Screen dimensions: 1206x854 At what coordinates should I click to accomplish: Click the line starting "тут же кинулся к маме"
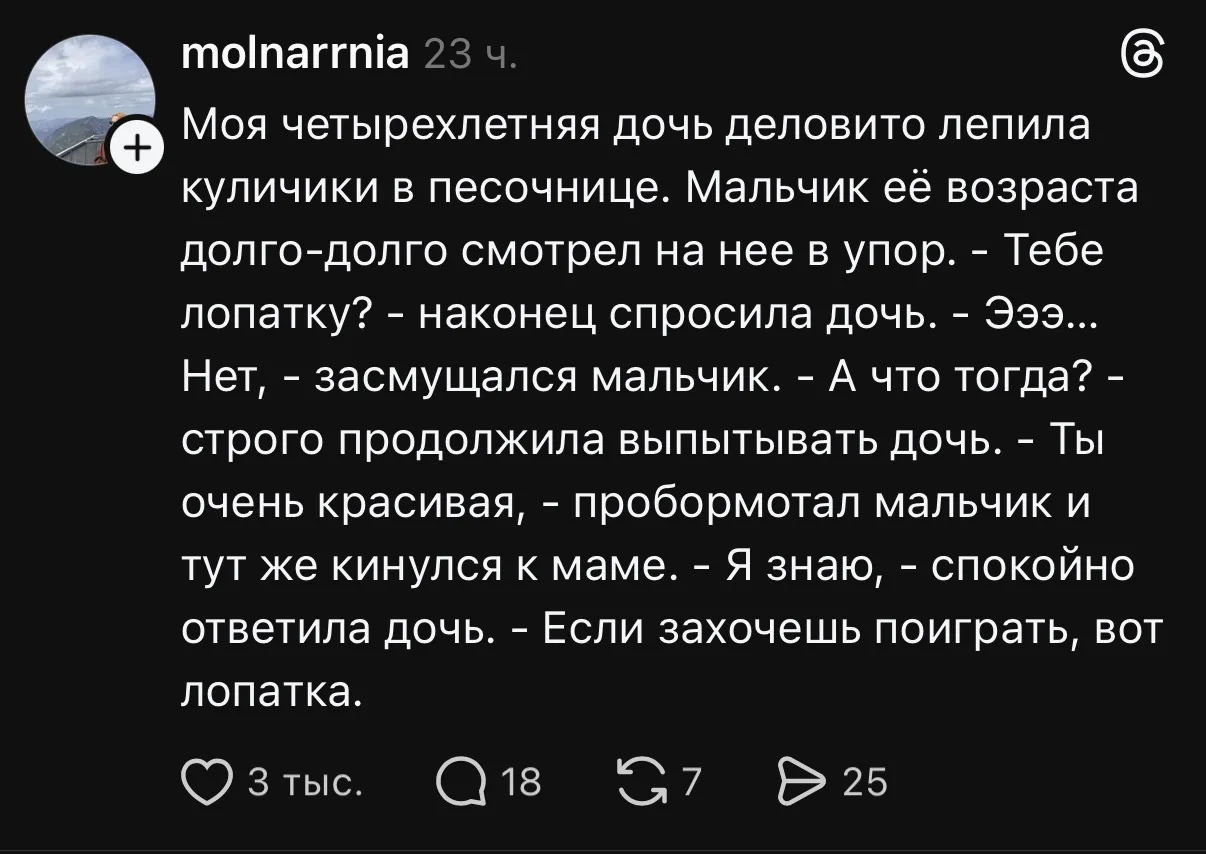tap(658, 567)
